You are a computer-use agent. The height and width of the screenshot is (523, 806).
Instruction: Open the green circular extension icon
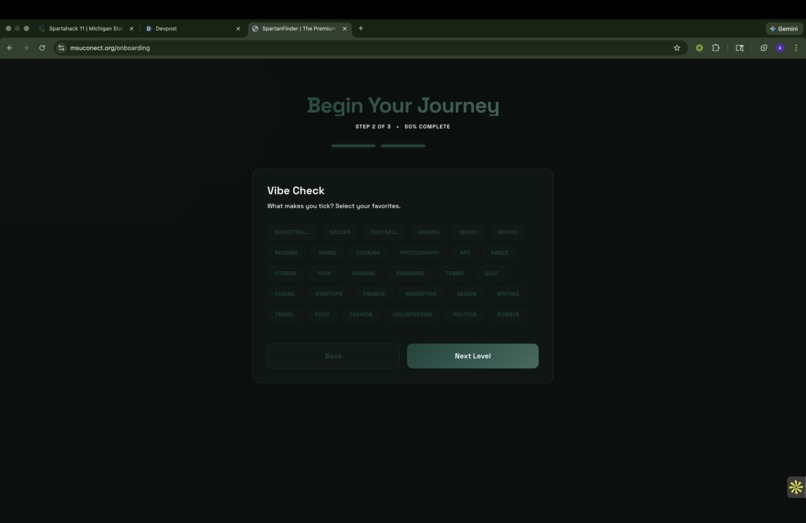pos(699,48)
